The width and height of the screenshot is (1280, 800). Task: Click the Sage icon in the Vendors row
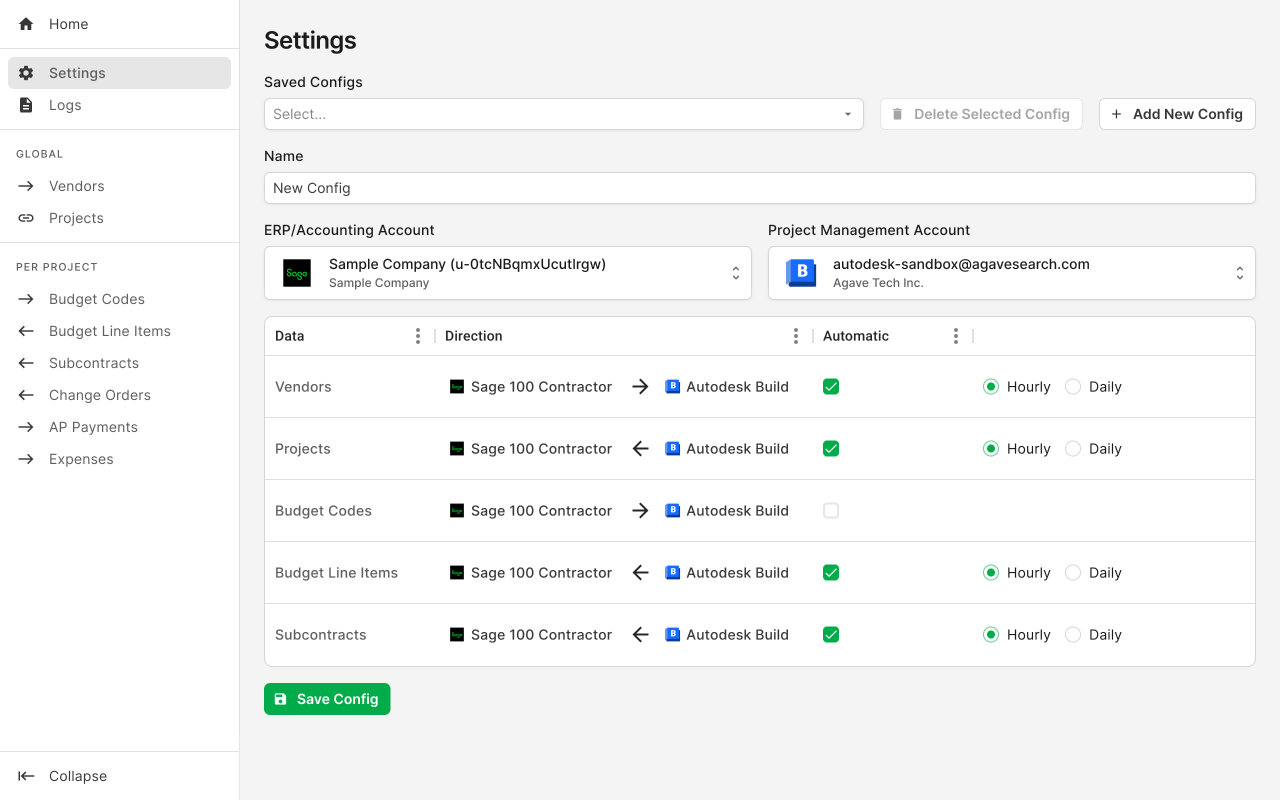[x=457, y=387]
